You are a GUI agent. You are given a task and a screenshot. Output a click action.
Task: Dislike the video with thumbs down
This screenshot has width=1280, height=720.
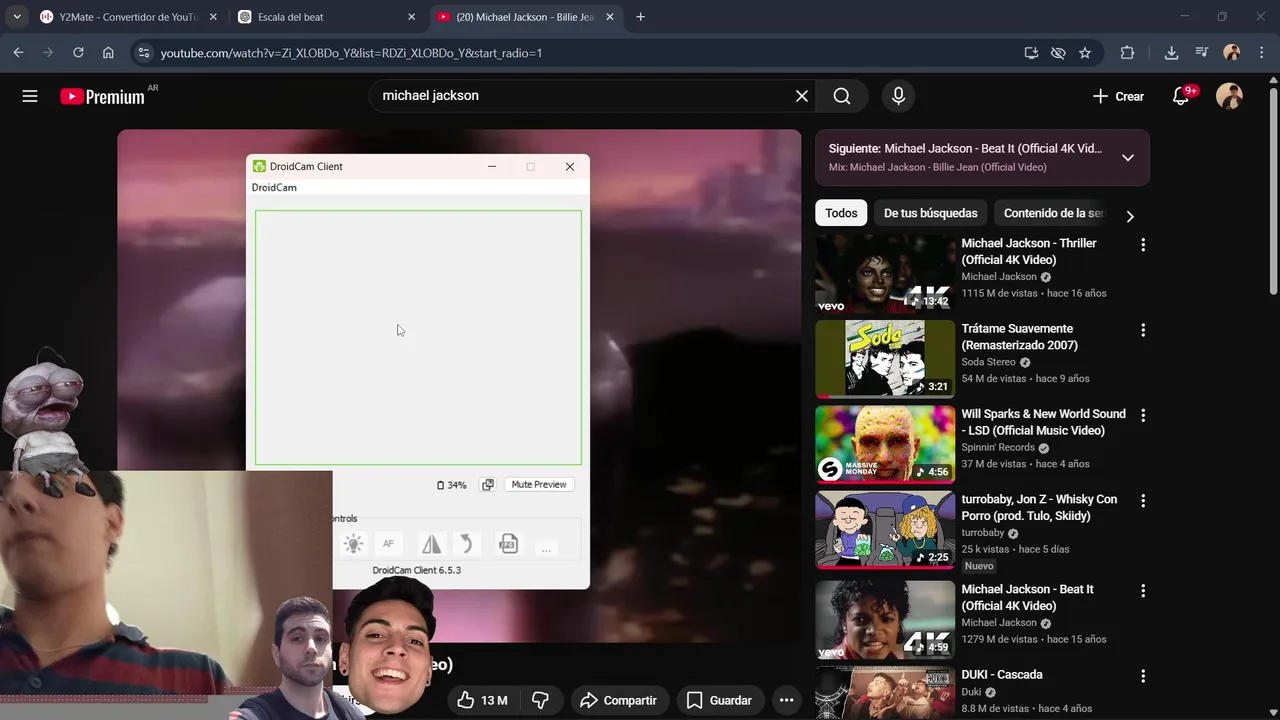pyautogui.click(x=540, y=700)
